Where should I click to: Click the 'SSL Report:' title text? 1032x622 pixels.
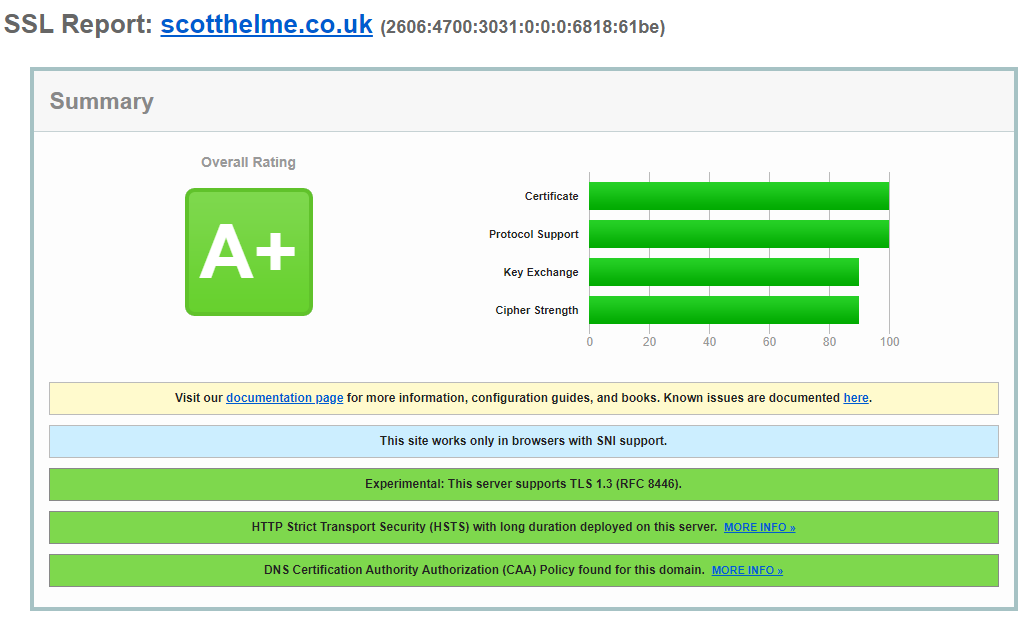(78, 24)
